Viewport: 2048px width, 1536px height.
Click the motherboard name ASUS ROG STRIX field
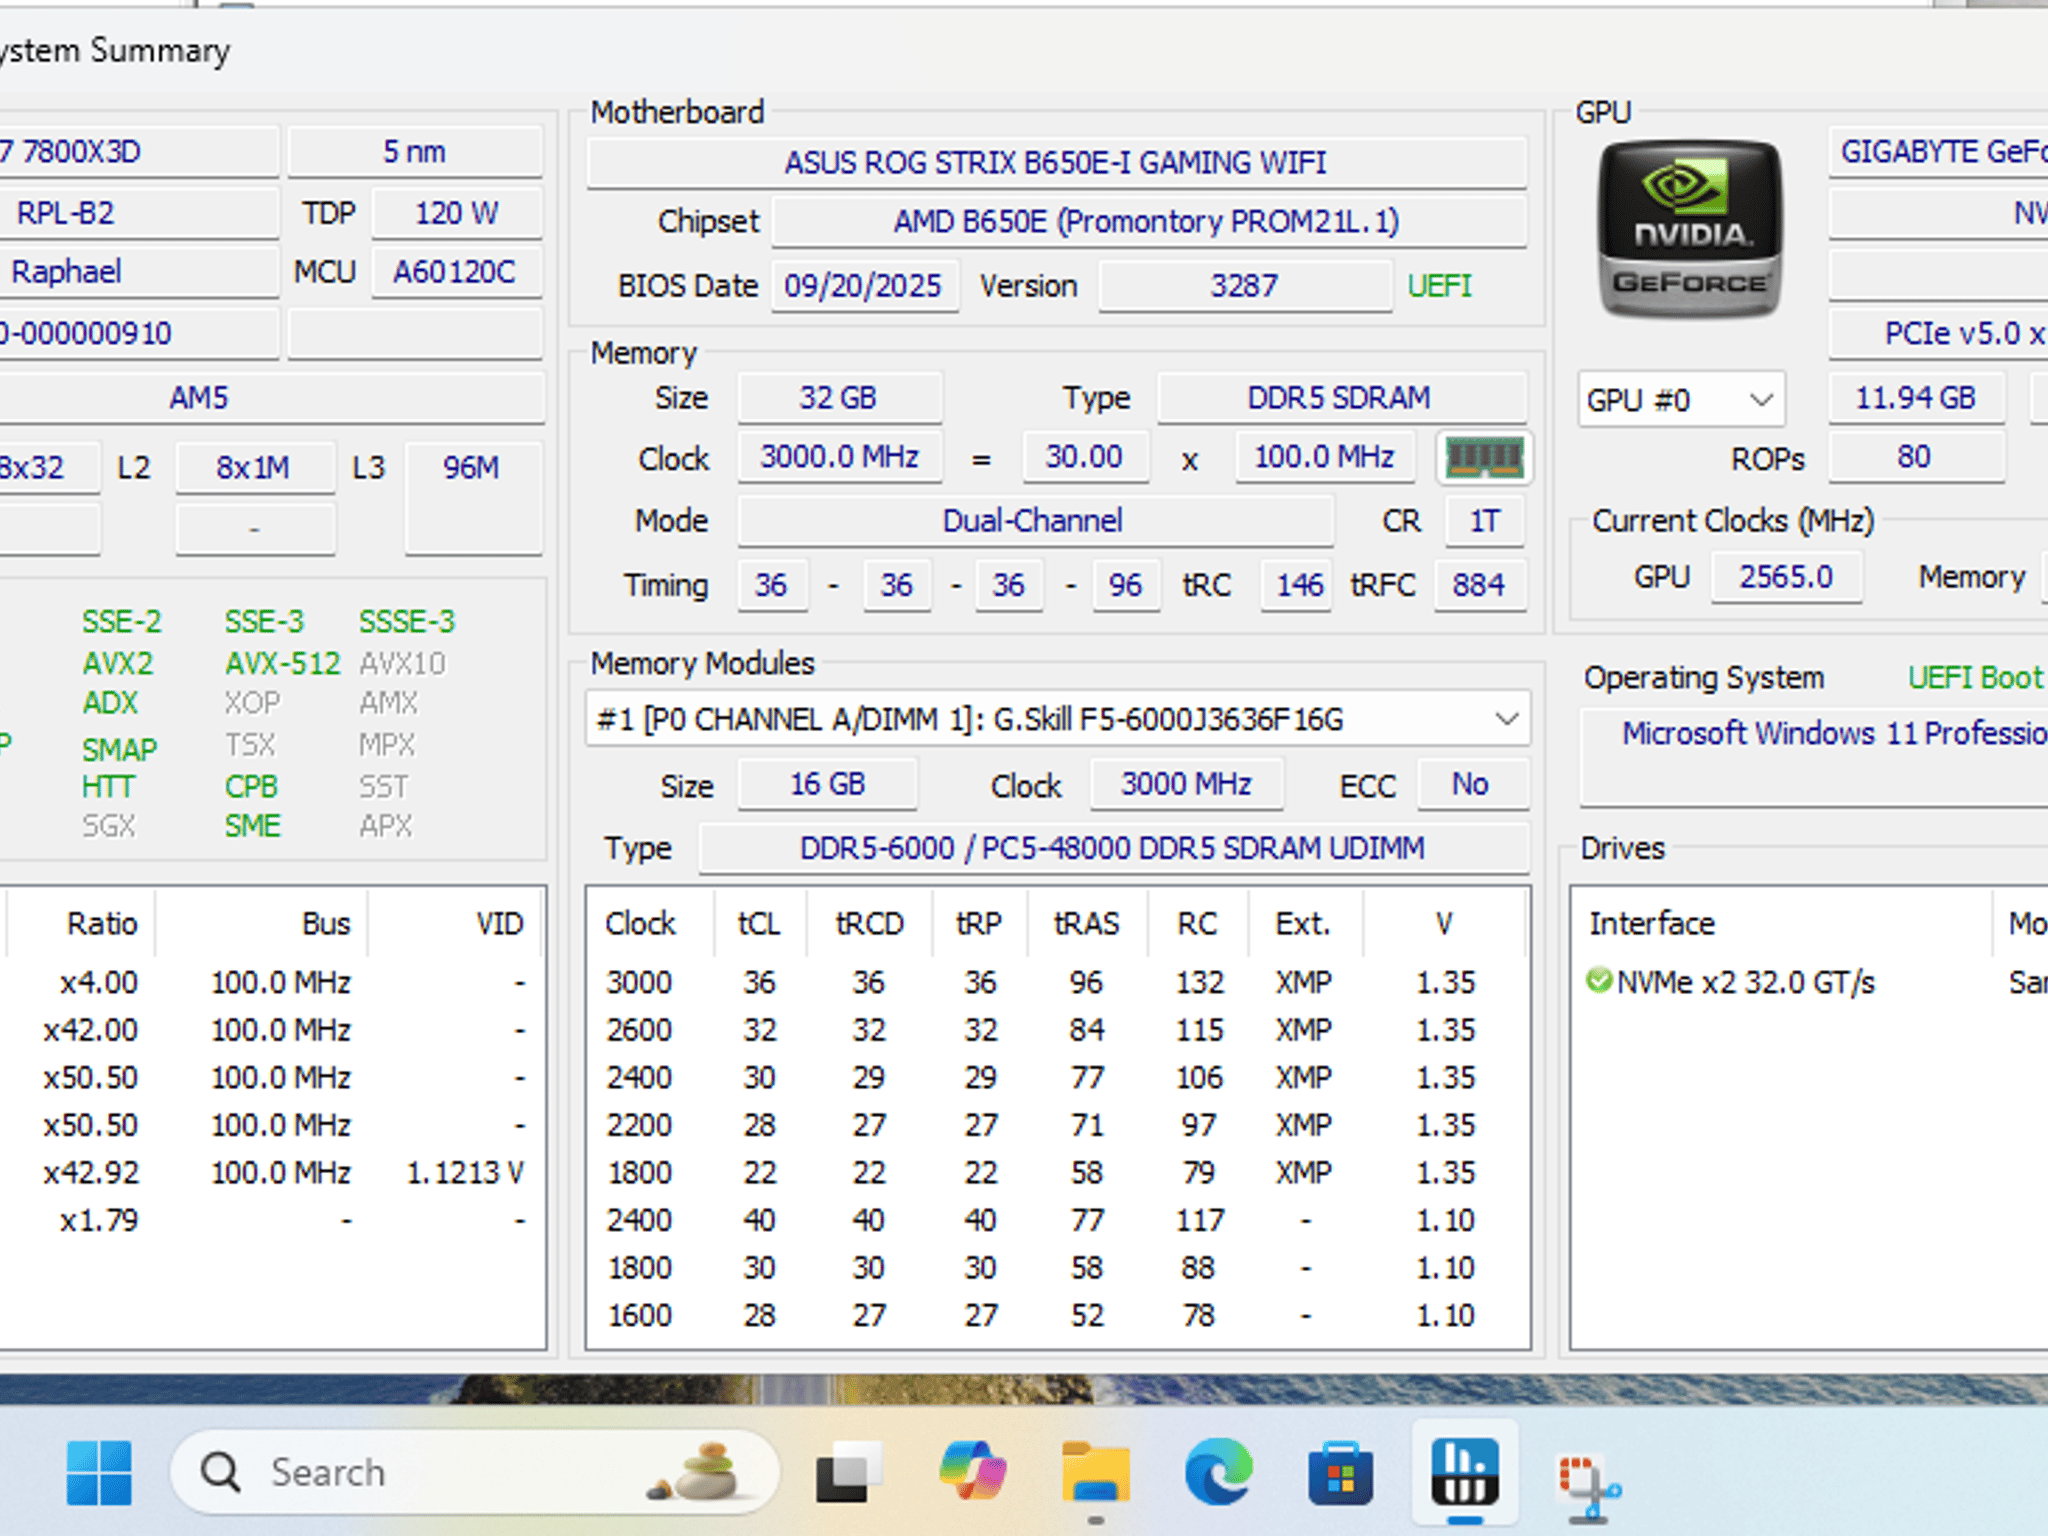[1056, 162]
